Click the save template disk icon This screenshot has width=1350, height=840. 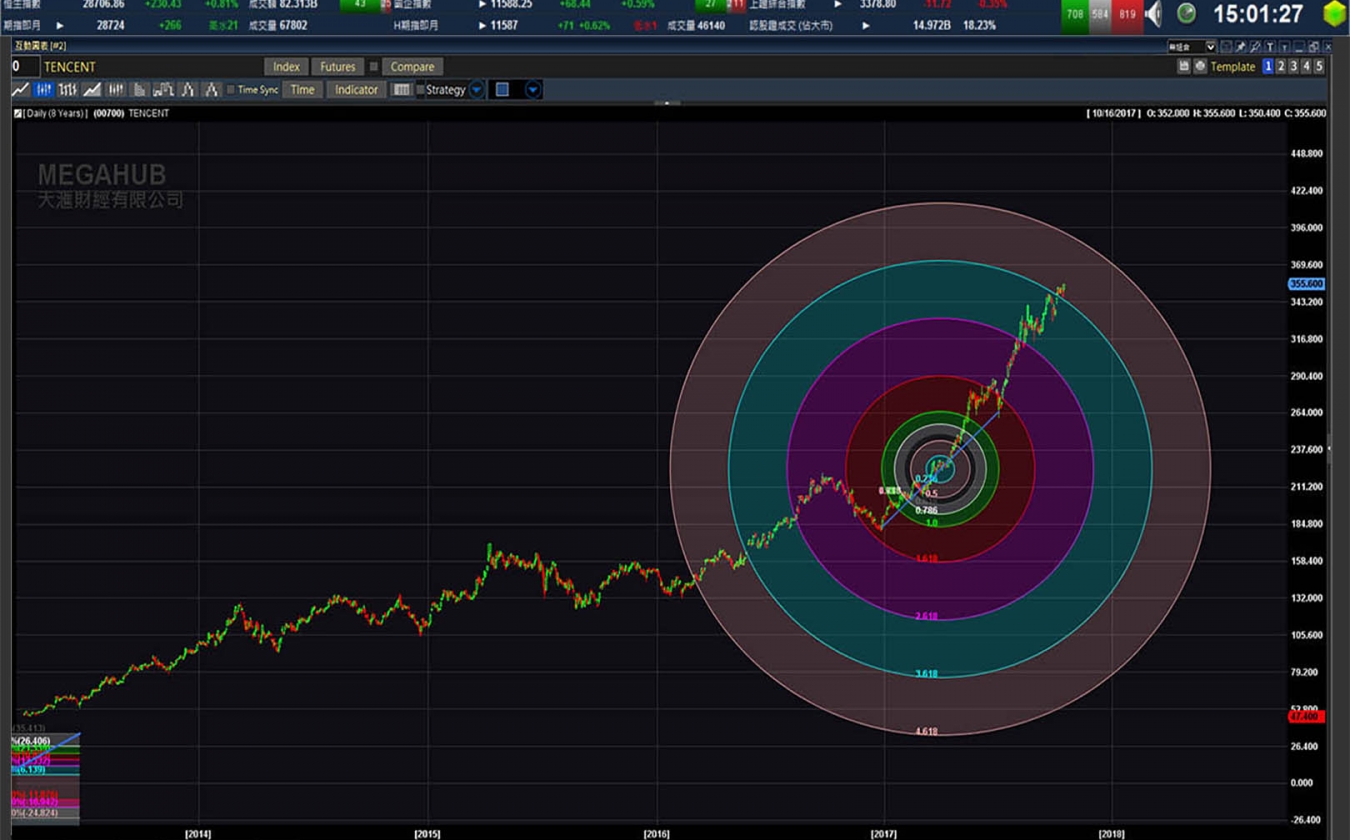click(1183, 66)
